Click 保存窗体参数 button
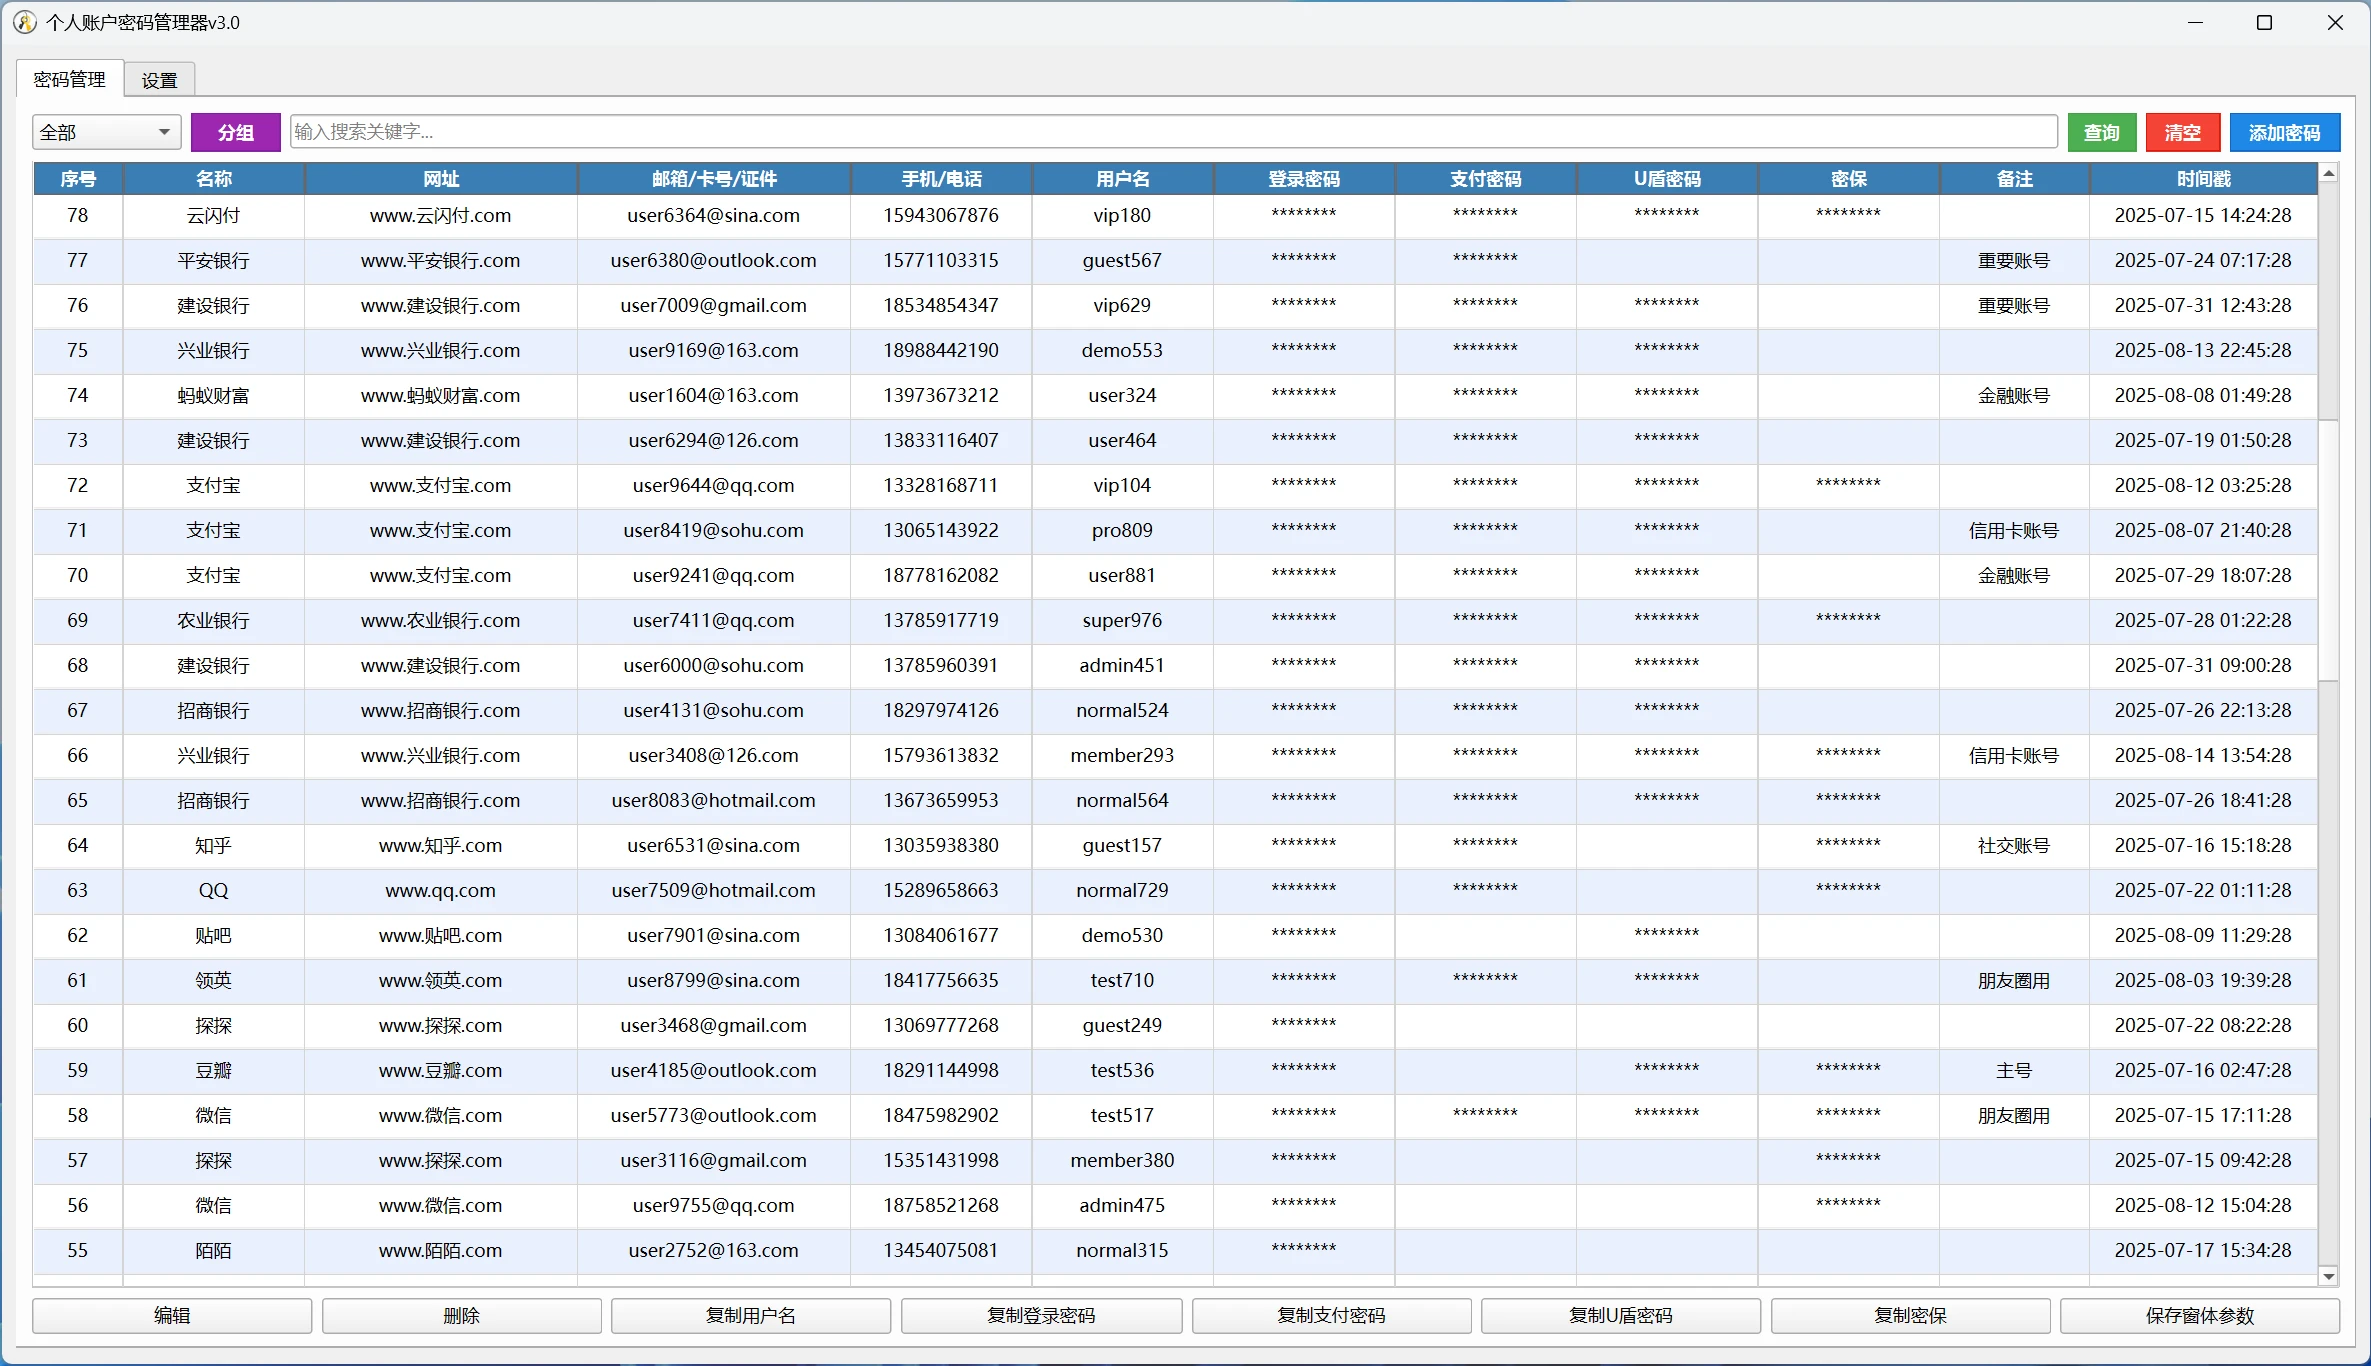 coord(2199,1316)
